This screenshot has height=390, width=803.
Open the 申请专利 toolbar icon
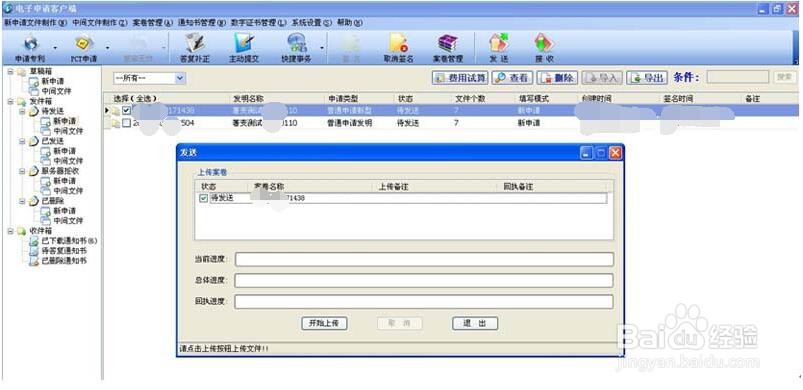[x=30, y=49]
